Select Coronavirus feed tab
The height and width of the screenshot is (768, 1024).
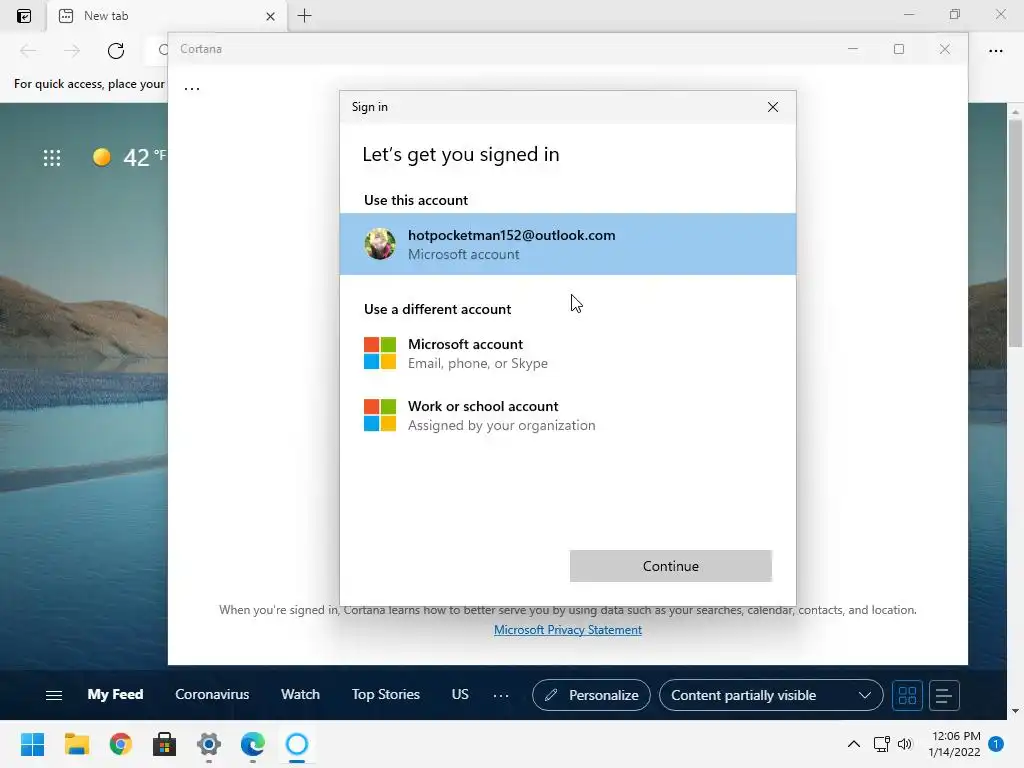(212, 694)
